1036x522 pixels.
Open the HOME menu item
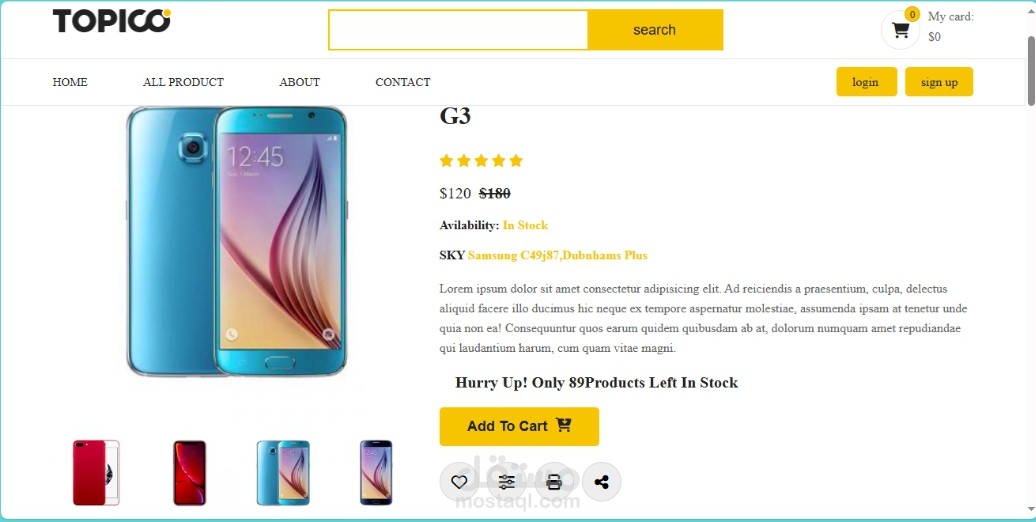click(x=70, y=82)
